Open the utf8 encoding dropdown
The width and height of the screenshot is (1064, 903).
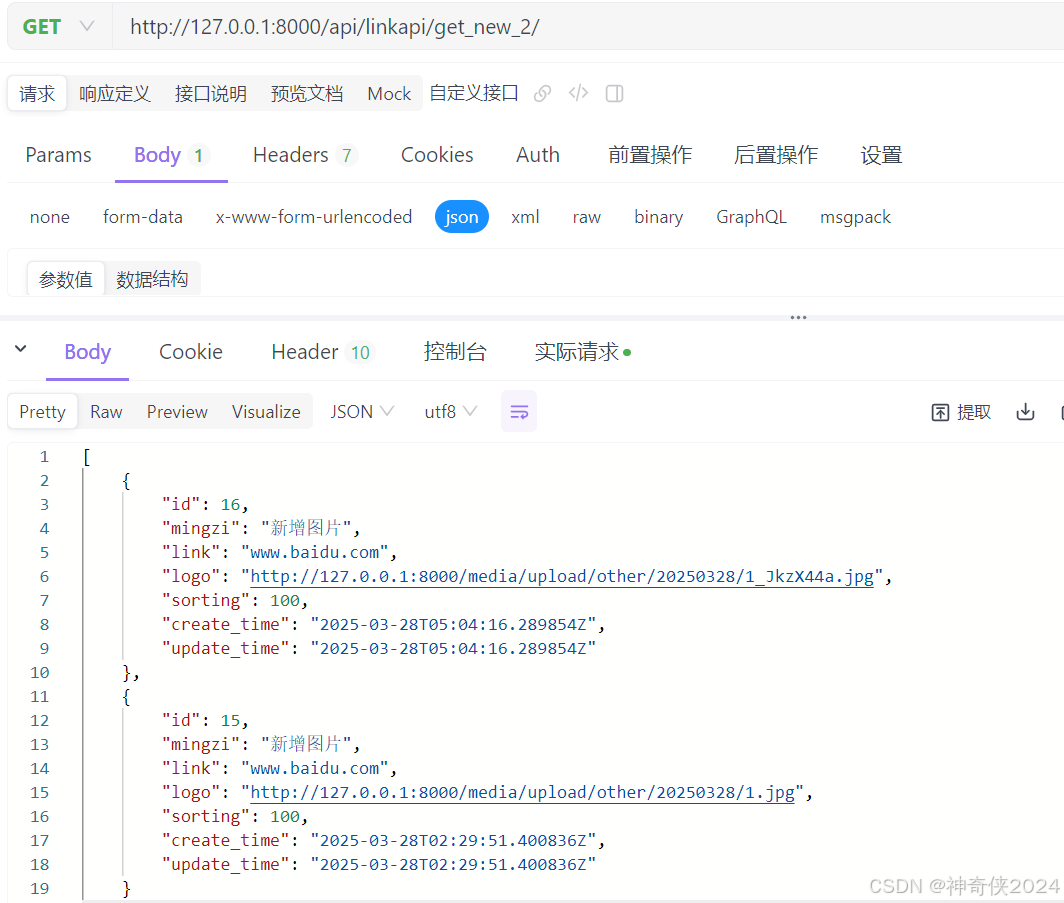pos(450,411)
